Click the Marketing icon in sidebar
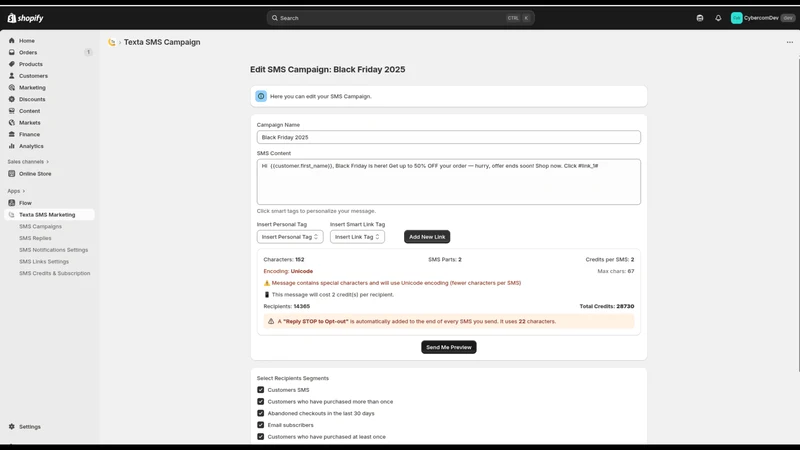800x450 pixels. point(12,87)
